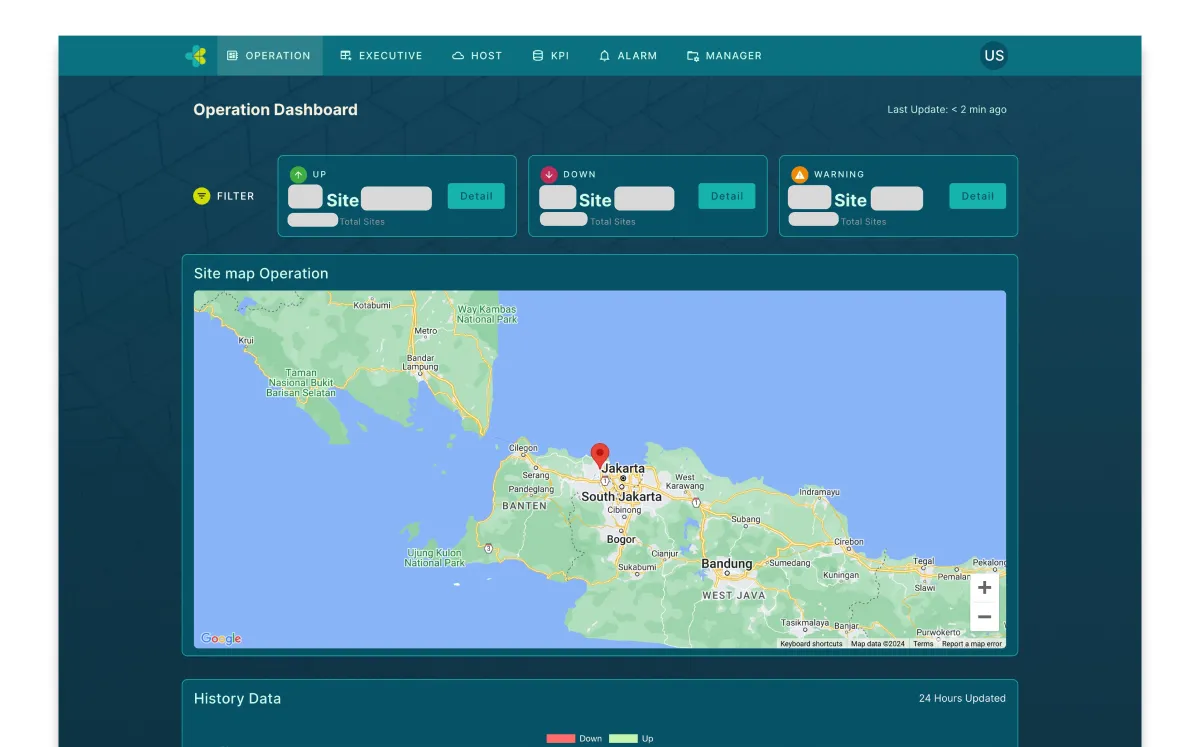The width and height of the screenshot is (1200, 747).
Task: Open the KPI navigation item
Action: click(550, 56)
